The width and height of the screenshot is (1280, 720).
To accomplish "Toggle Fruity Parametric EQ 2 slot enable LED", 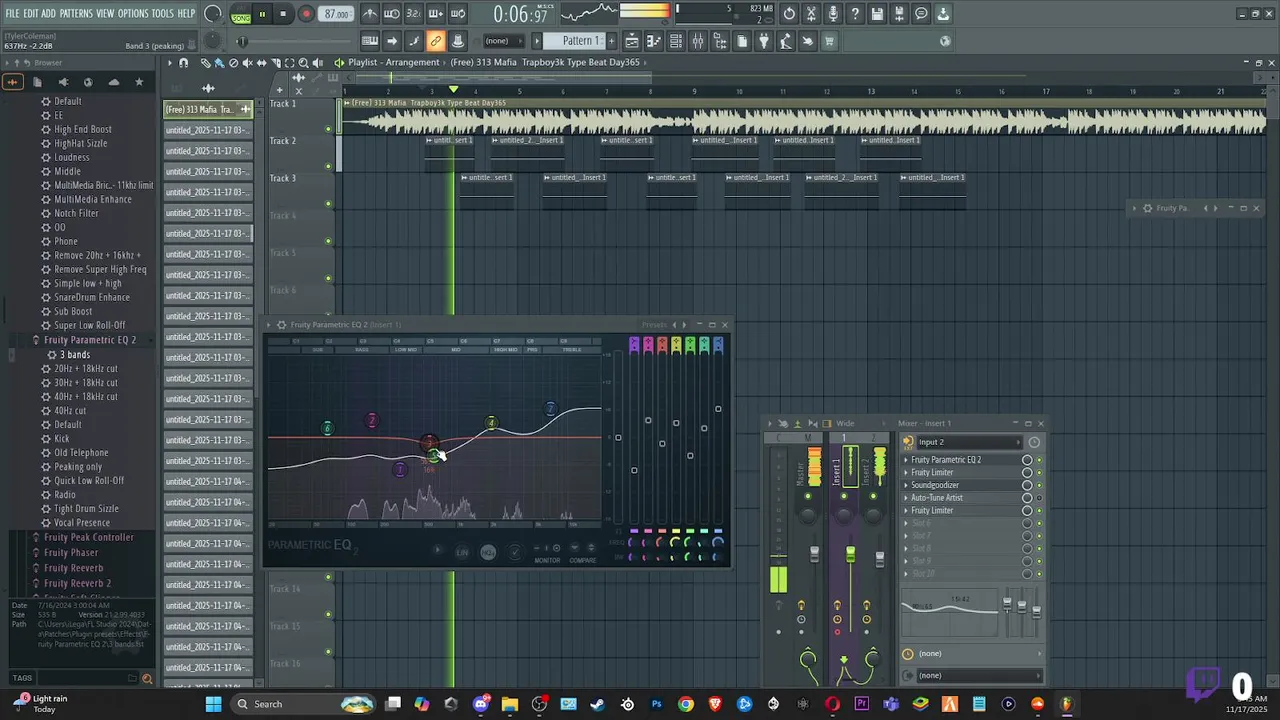I will 1039,460.
